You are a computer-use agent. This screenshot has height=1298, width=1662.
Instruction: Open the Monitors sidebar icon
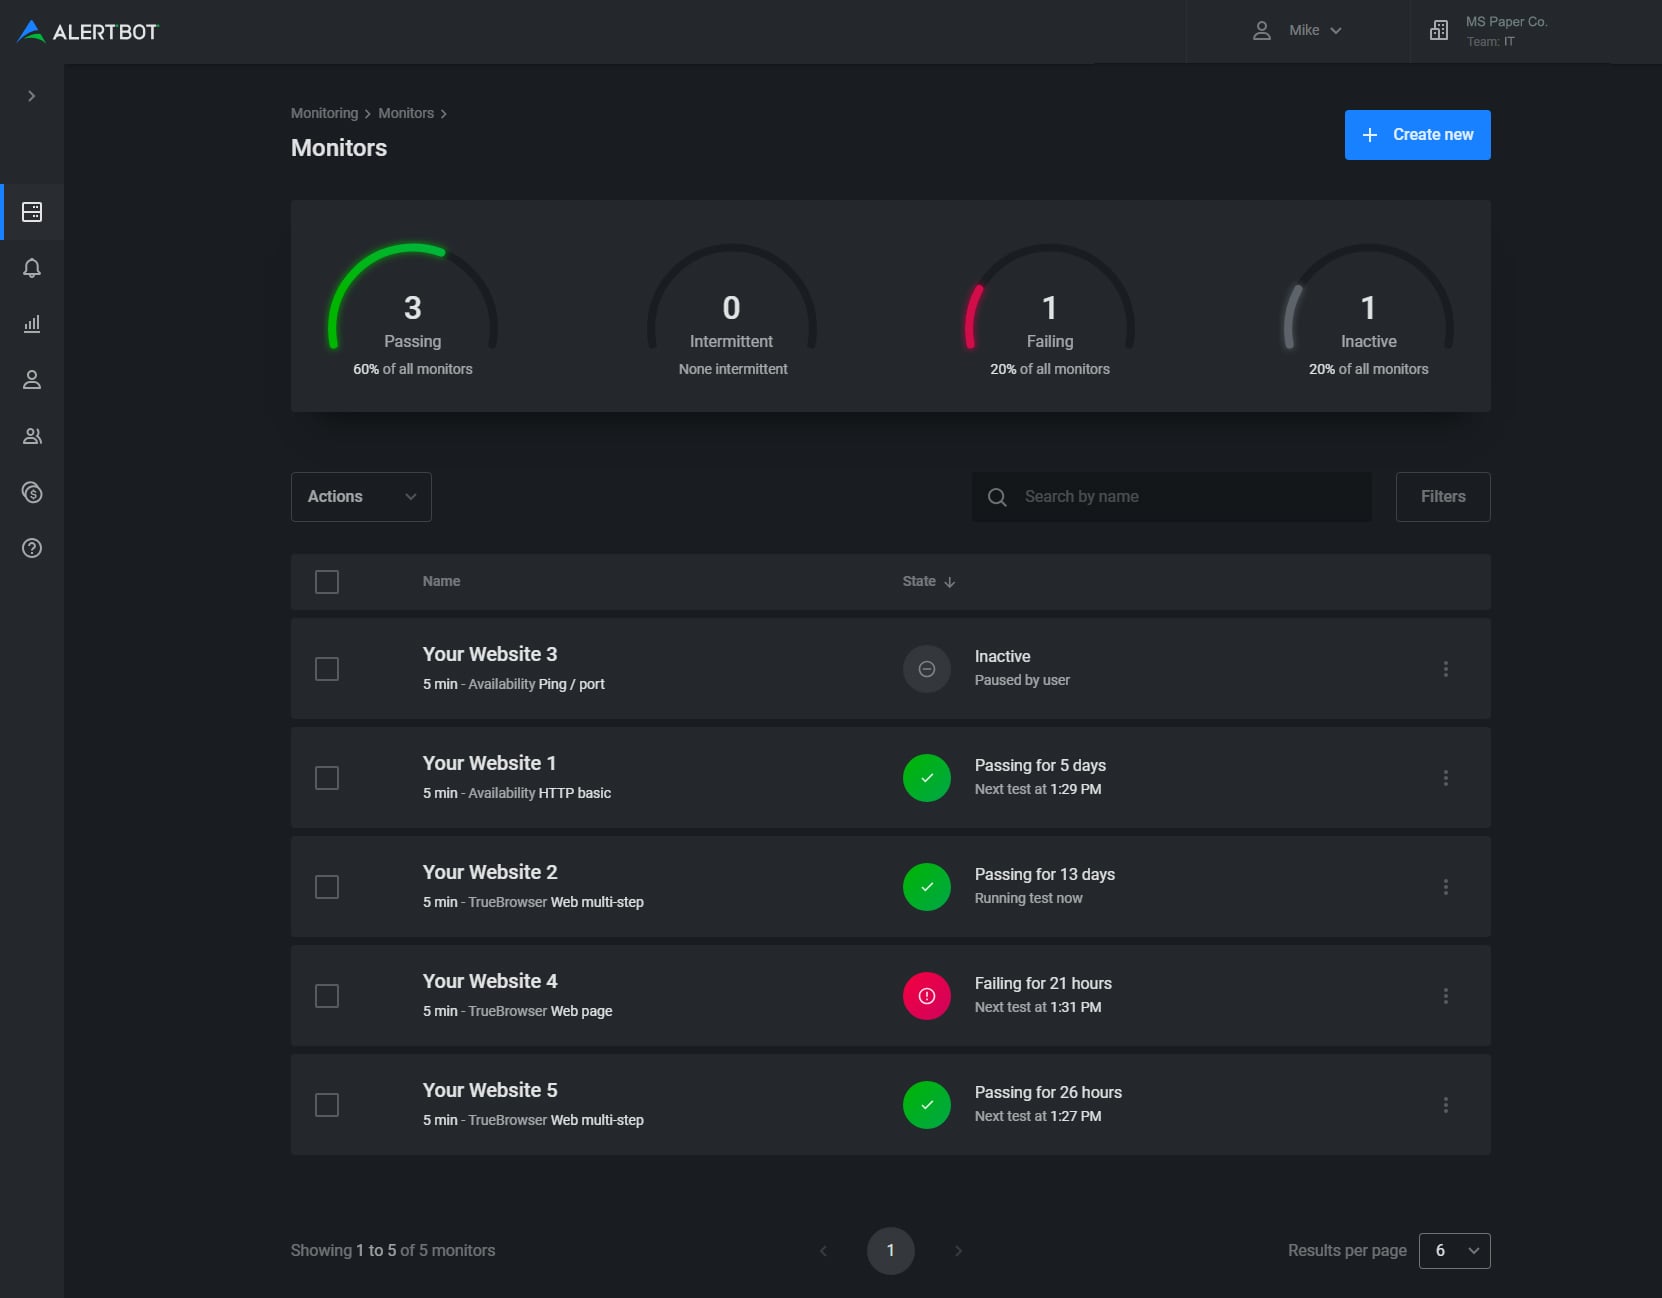[32, 212]
